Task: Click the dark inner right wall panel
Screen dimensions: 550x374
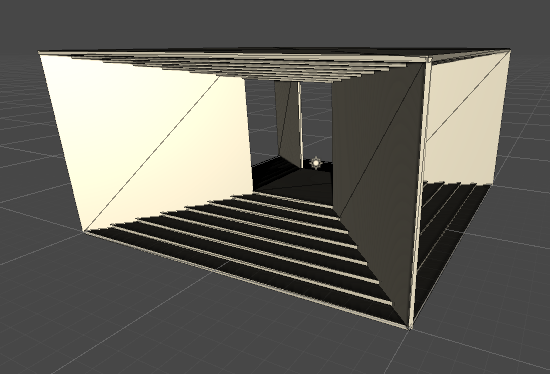Action: pyautogui.click(x=379, y=182)
